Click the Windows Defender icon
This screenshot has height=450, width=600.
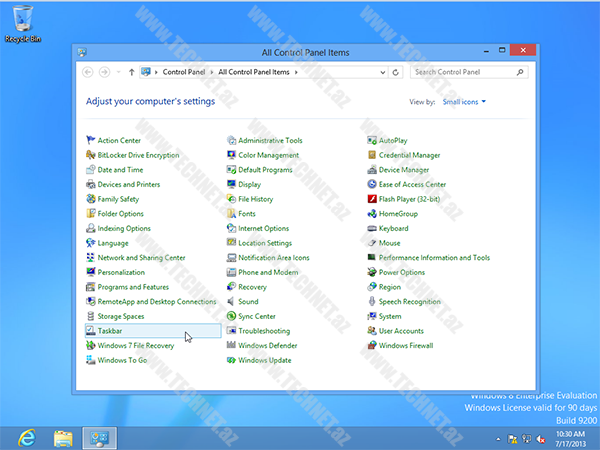[232, 345]
